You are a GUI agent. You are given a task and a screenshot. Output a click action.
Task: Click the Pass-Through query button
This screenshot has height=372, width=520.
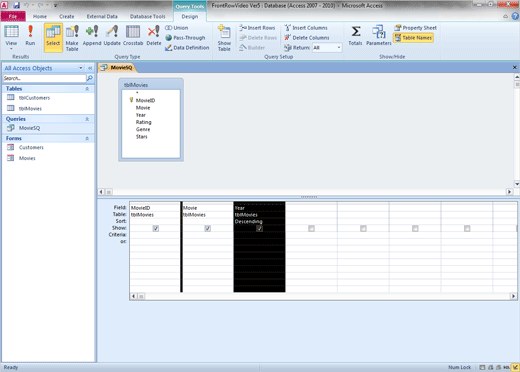pos(185,38)
